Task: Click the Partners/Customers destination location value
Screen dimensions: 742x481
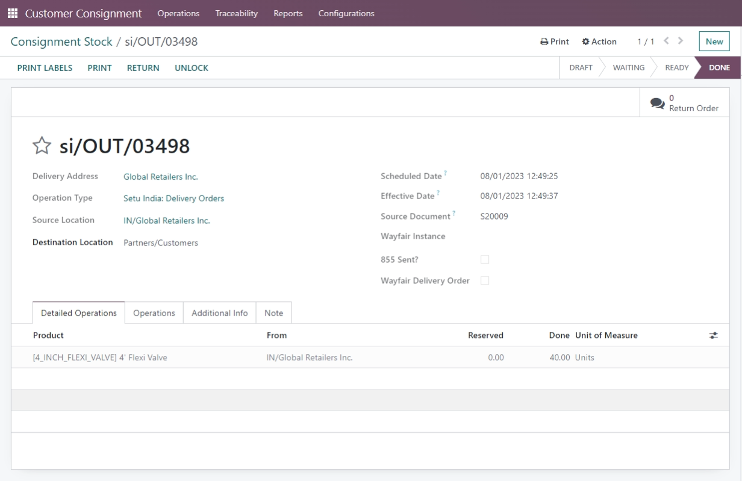Action: coord(161,243)
